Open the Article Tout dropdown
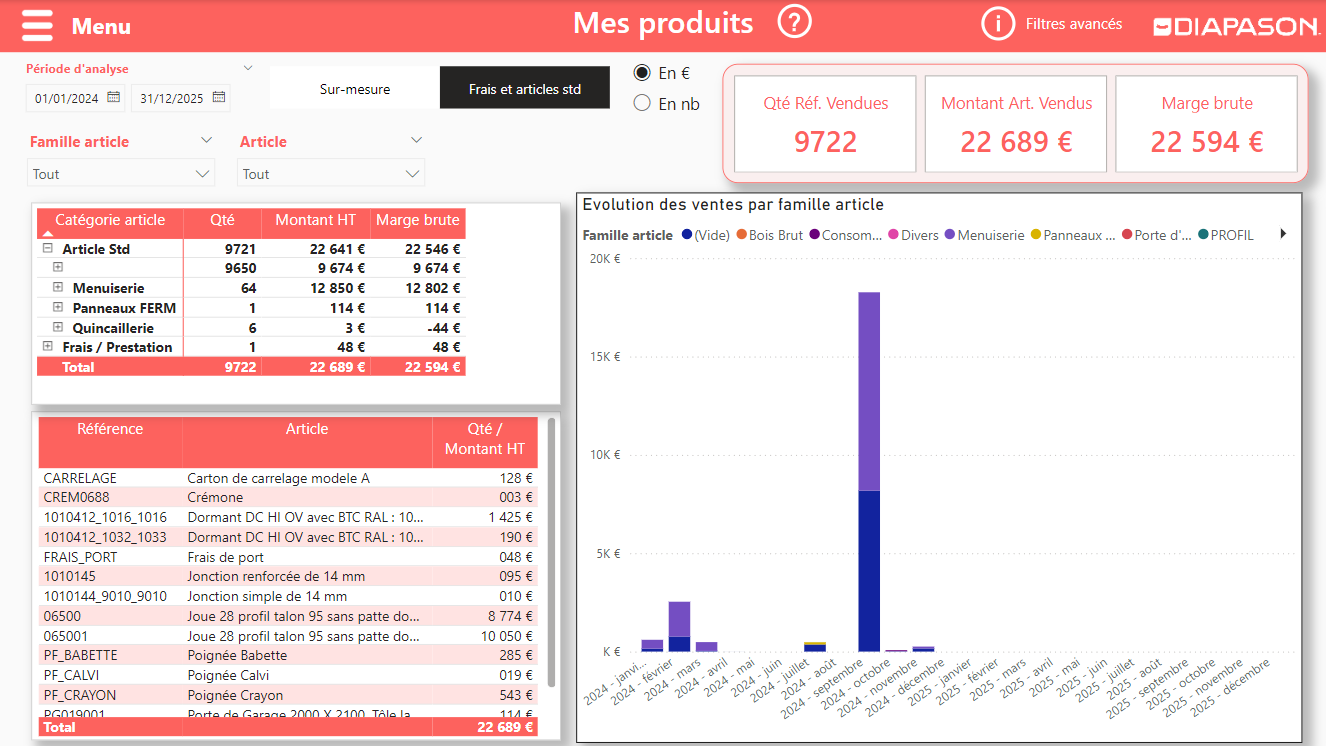The height and width of the screenshot is (746, 1326). click(x=331, y=173)
